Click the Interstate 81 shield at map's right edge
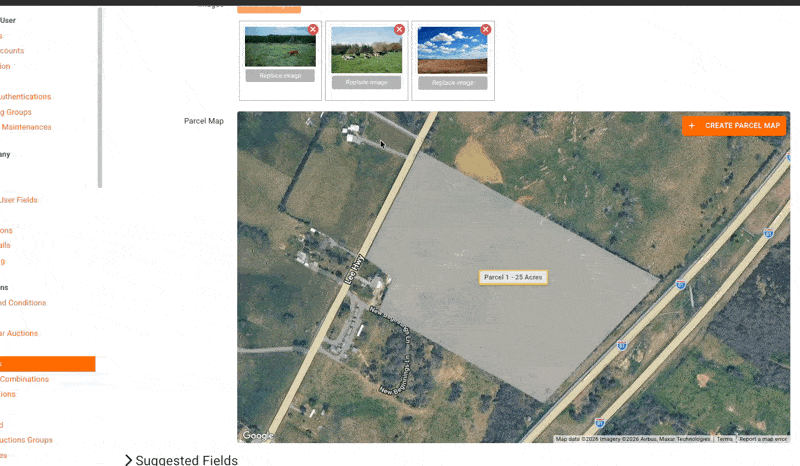This screenshot has width=800, height=466. 768,233
